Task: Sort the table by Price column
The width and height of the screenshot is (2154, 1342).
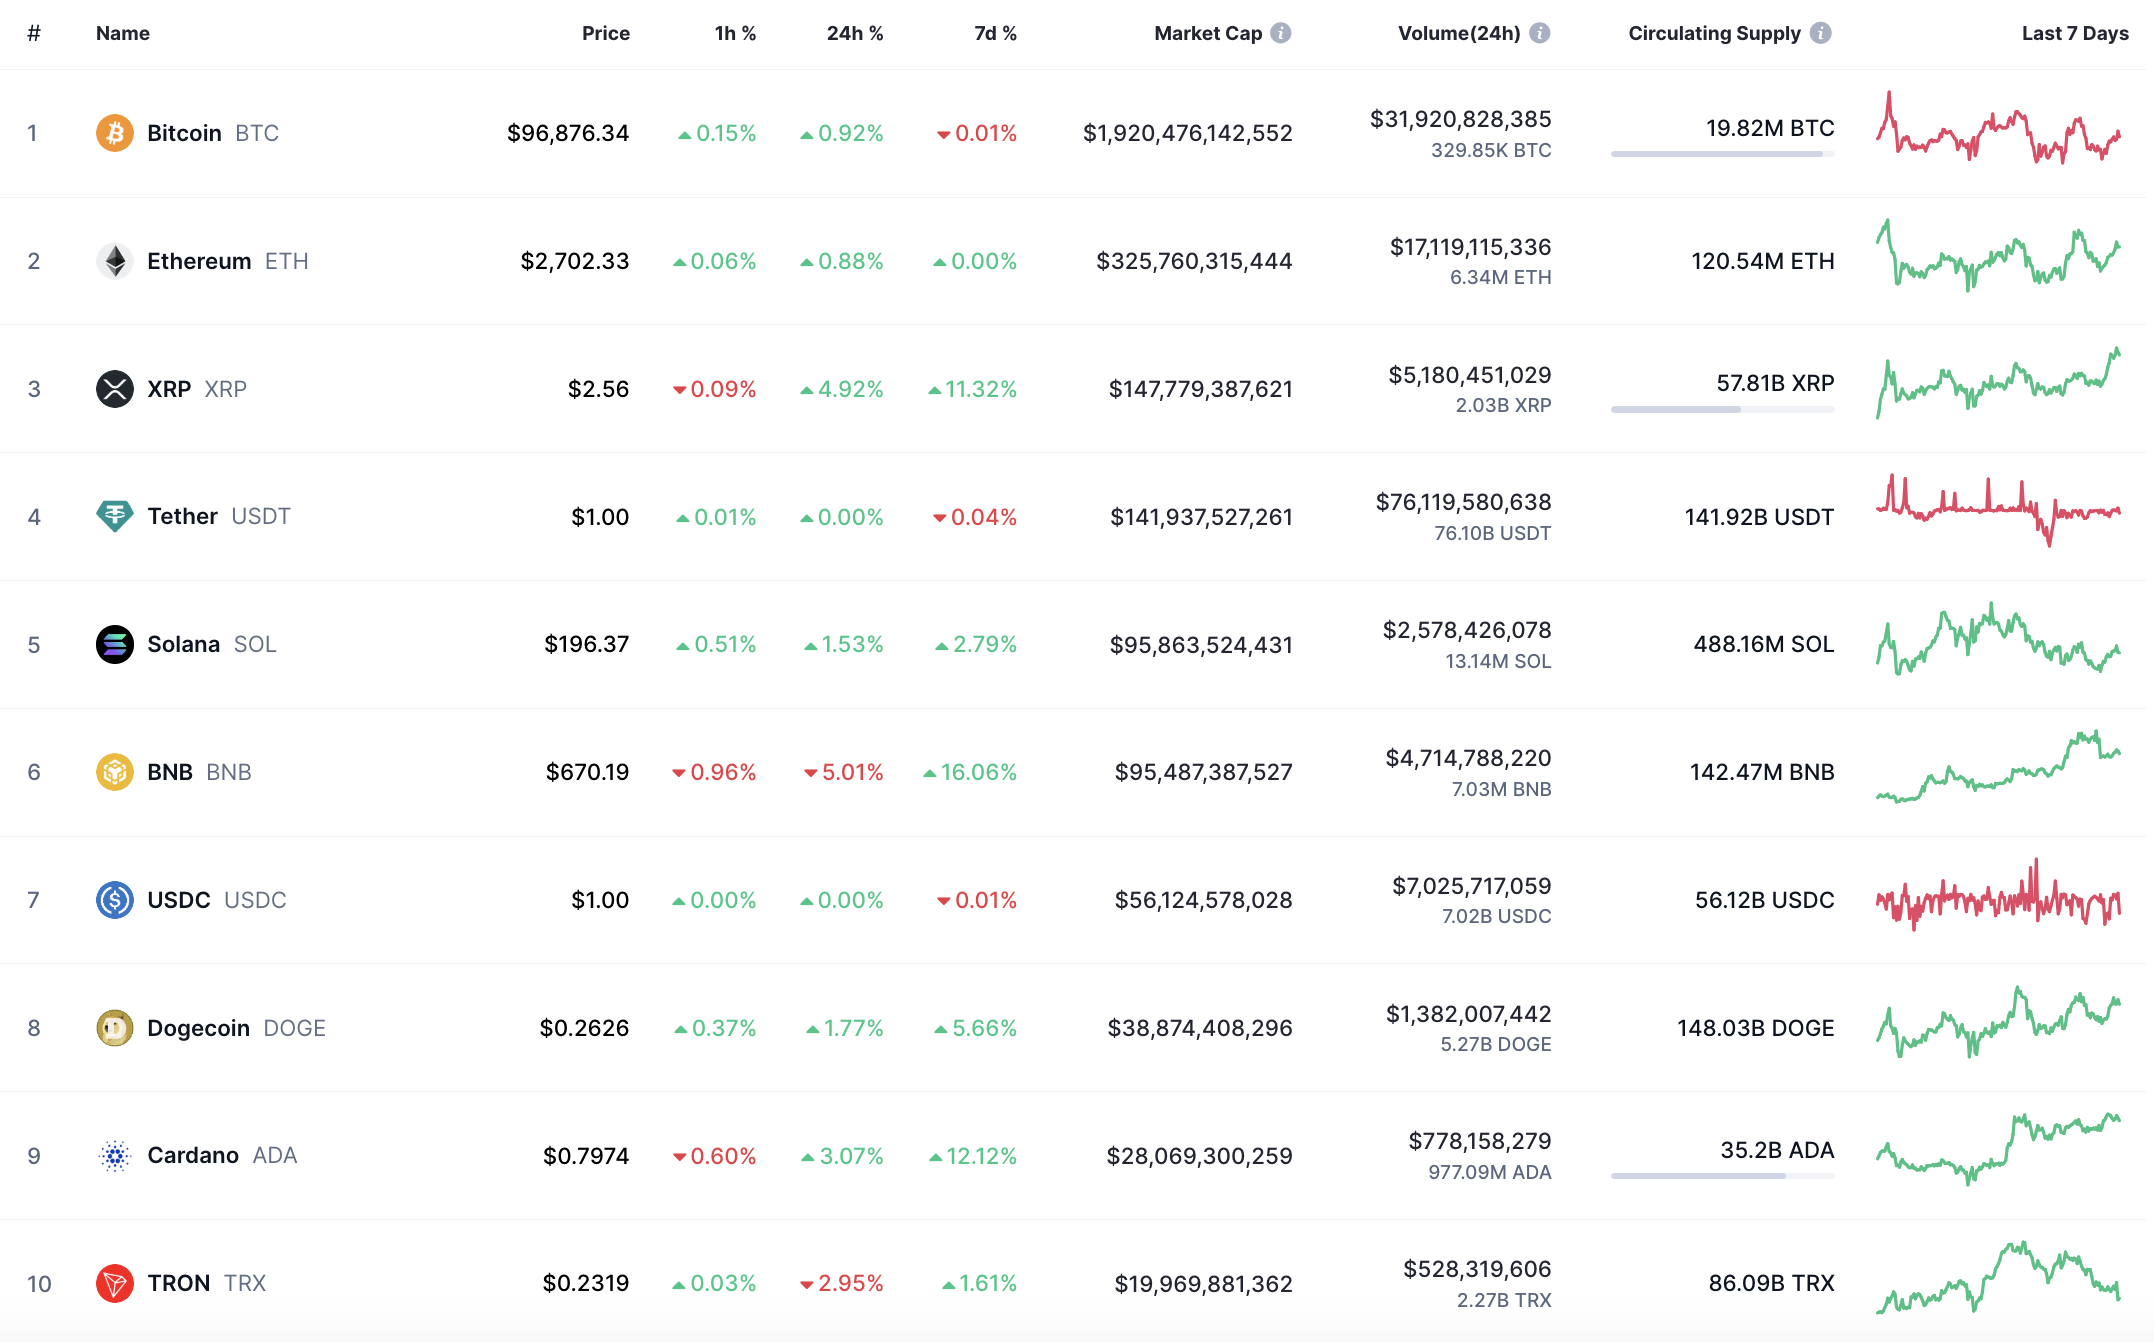Action: [x=605, y=33]
